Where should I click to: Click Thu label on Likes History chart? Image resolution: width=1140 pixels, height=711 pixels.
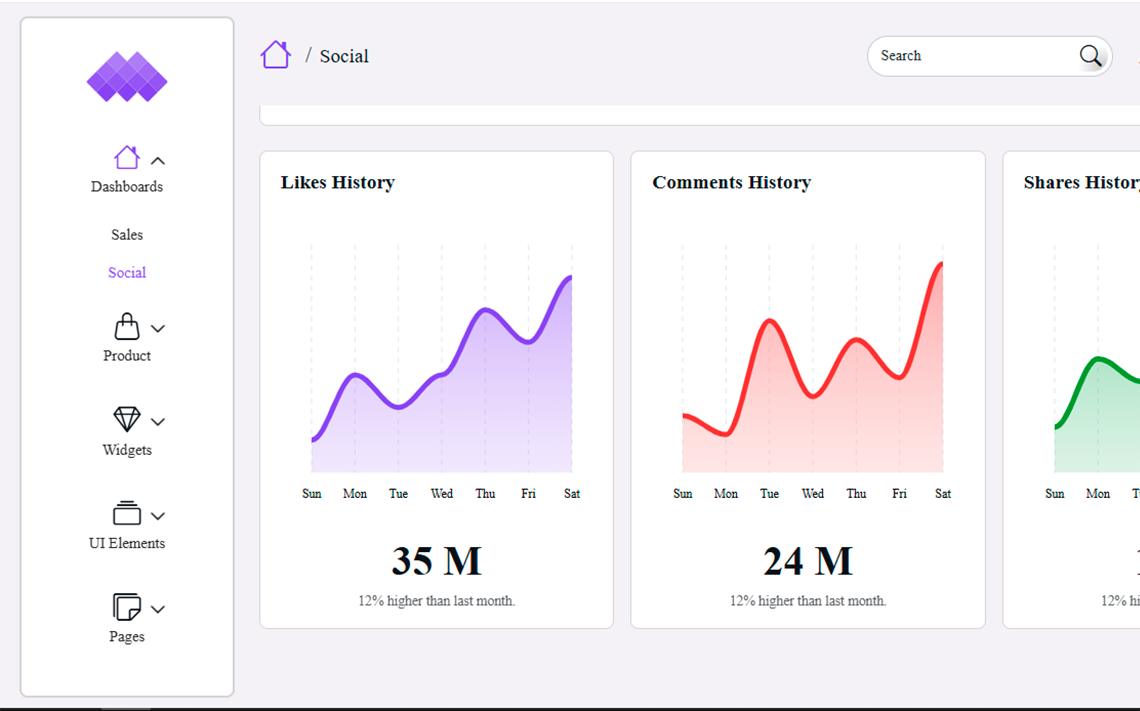pyautogui.click(x=485, y=494)
